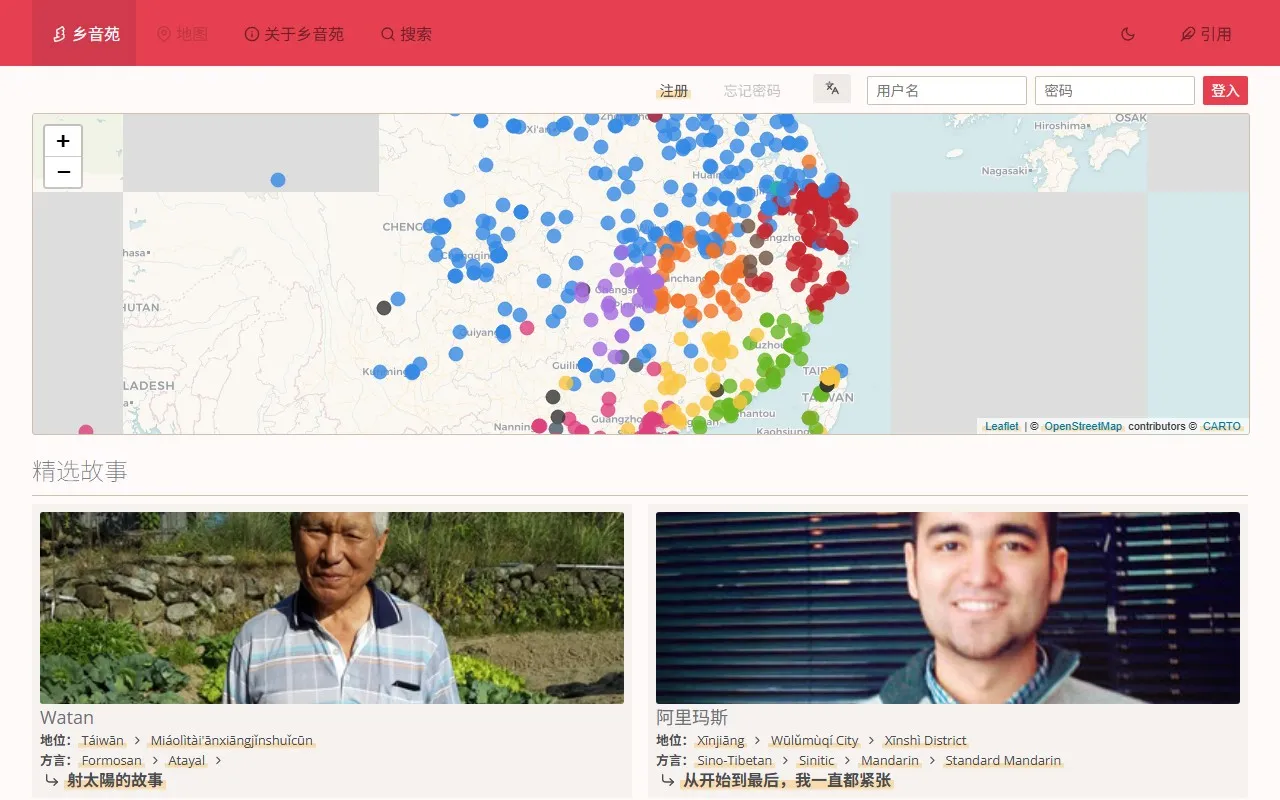This screenshot has width=1280, height=800.
Task: Click the OpenStreetMap attribution link
Action: click(1083, 426)
